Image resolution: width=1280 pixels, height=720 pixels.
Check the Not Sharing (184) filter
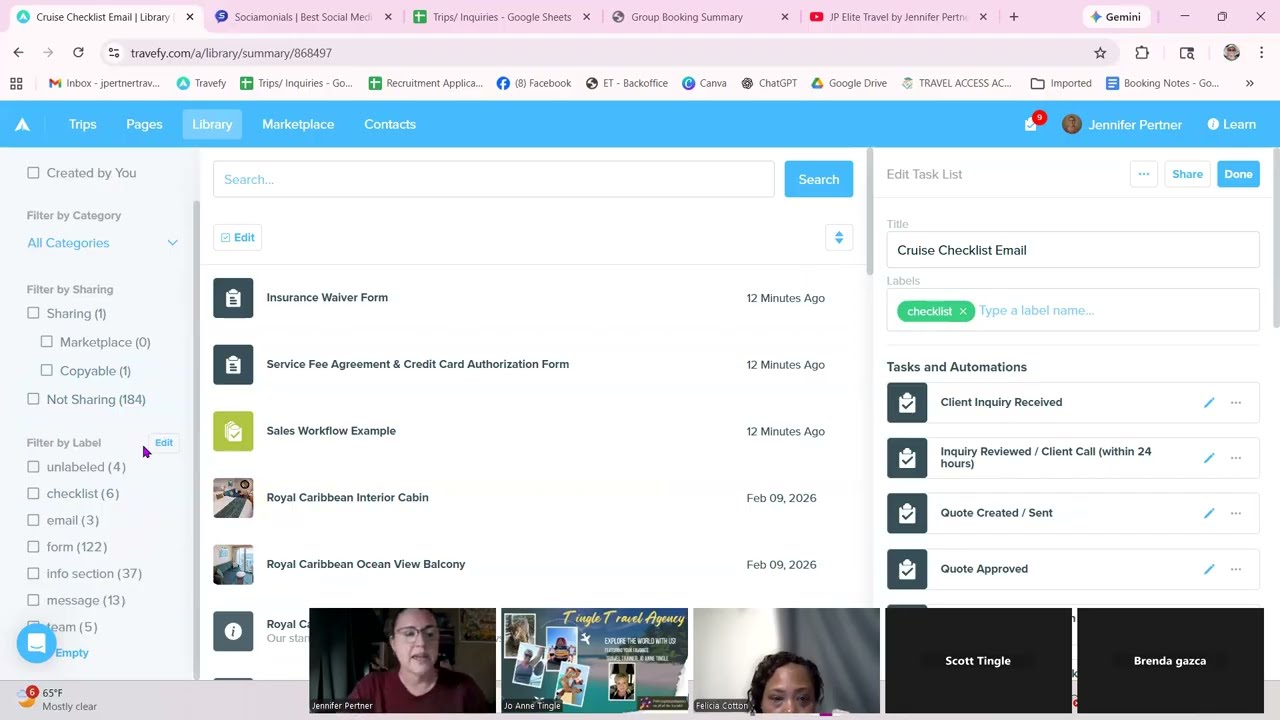33,399
